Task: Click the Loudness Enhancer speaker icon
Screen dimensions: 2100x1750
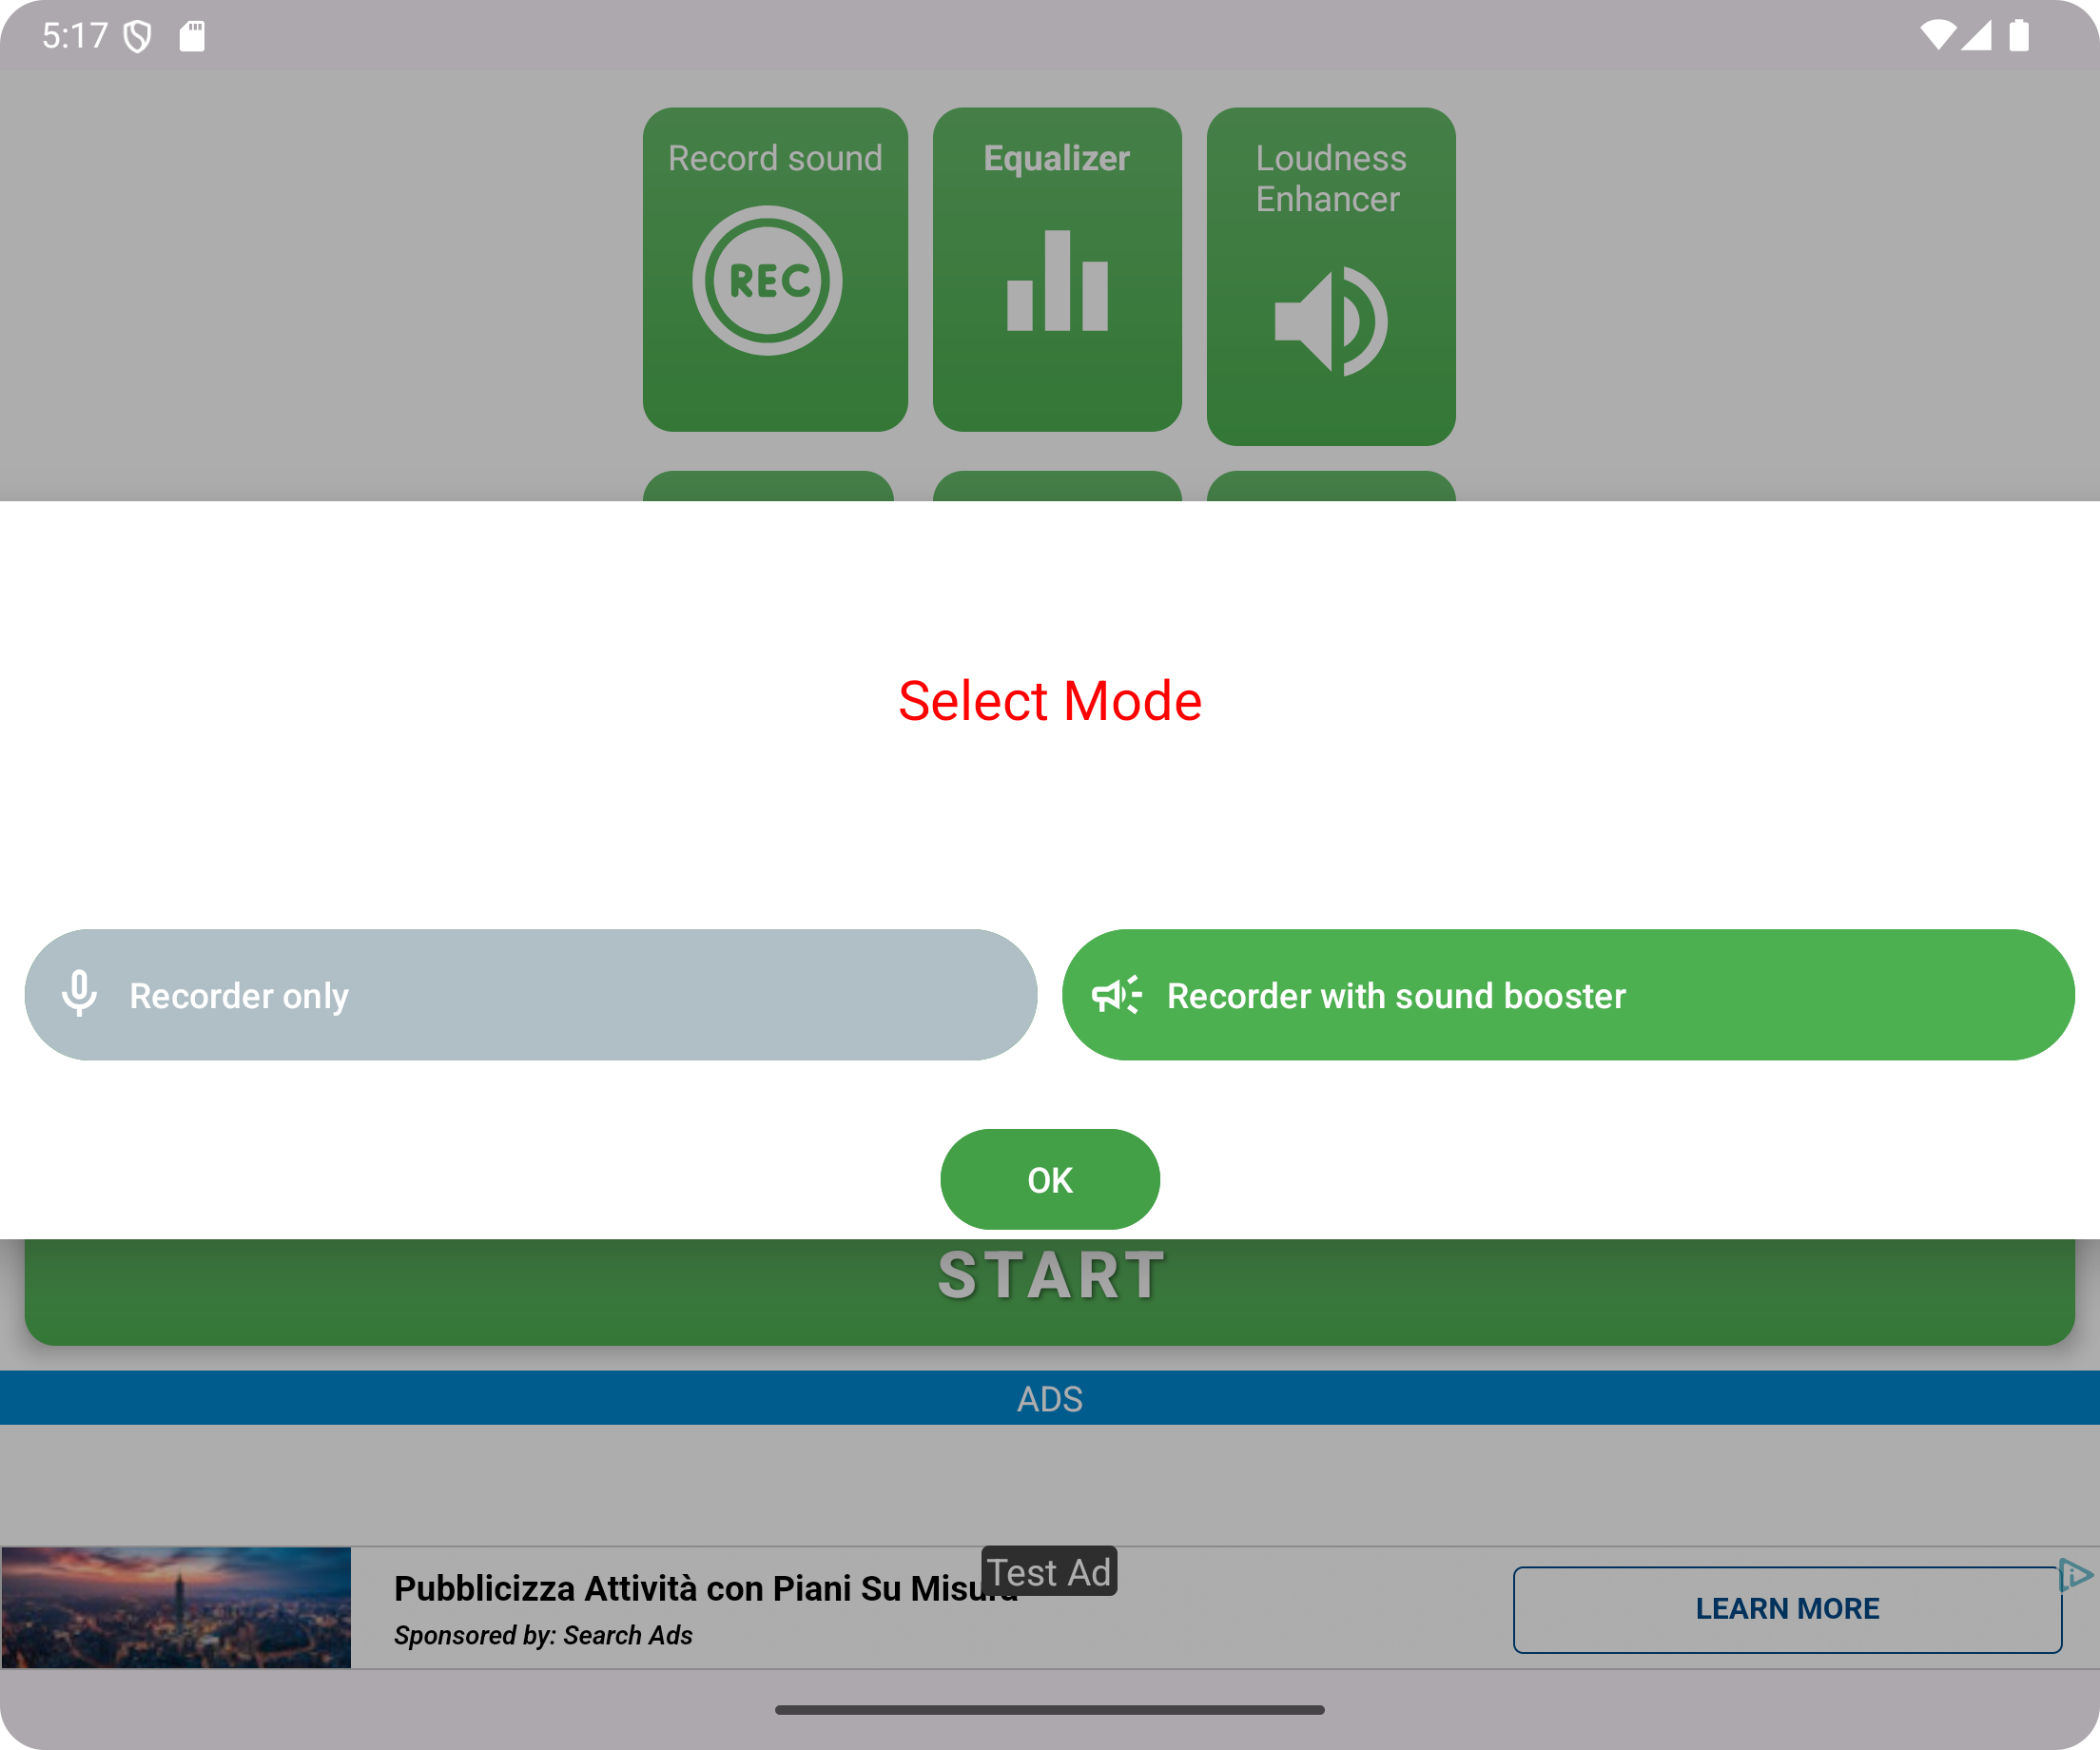Action: 1330,321
